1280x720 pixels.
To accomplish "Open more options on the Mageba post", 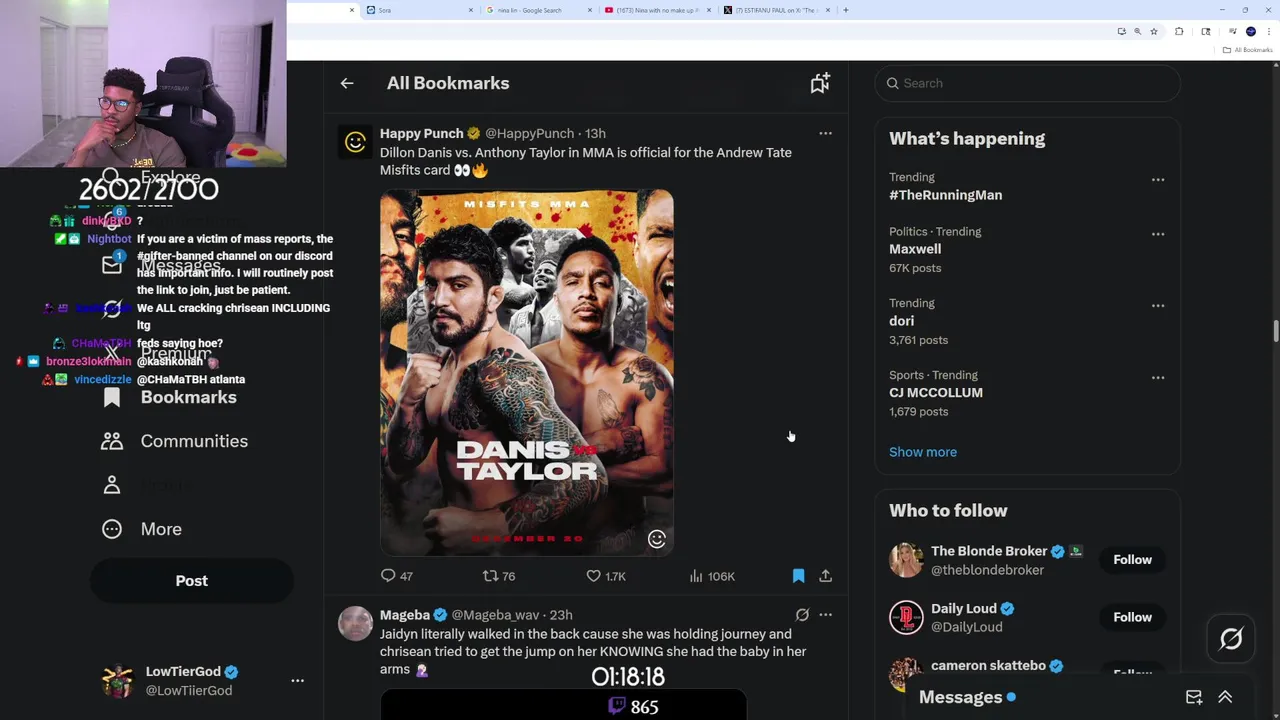I will (825, 615).
